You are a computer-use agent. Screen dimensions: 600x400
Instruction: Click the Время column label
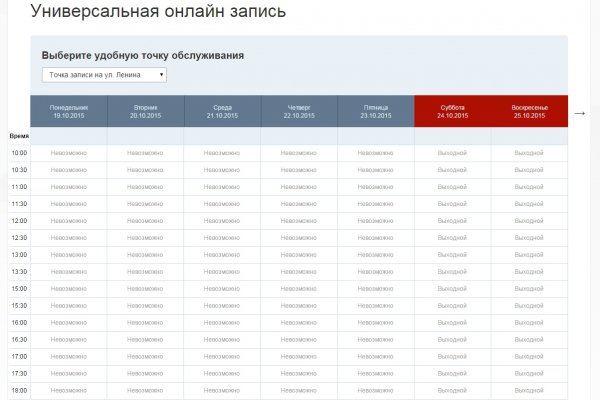19,135
